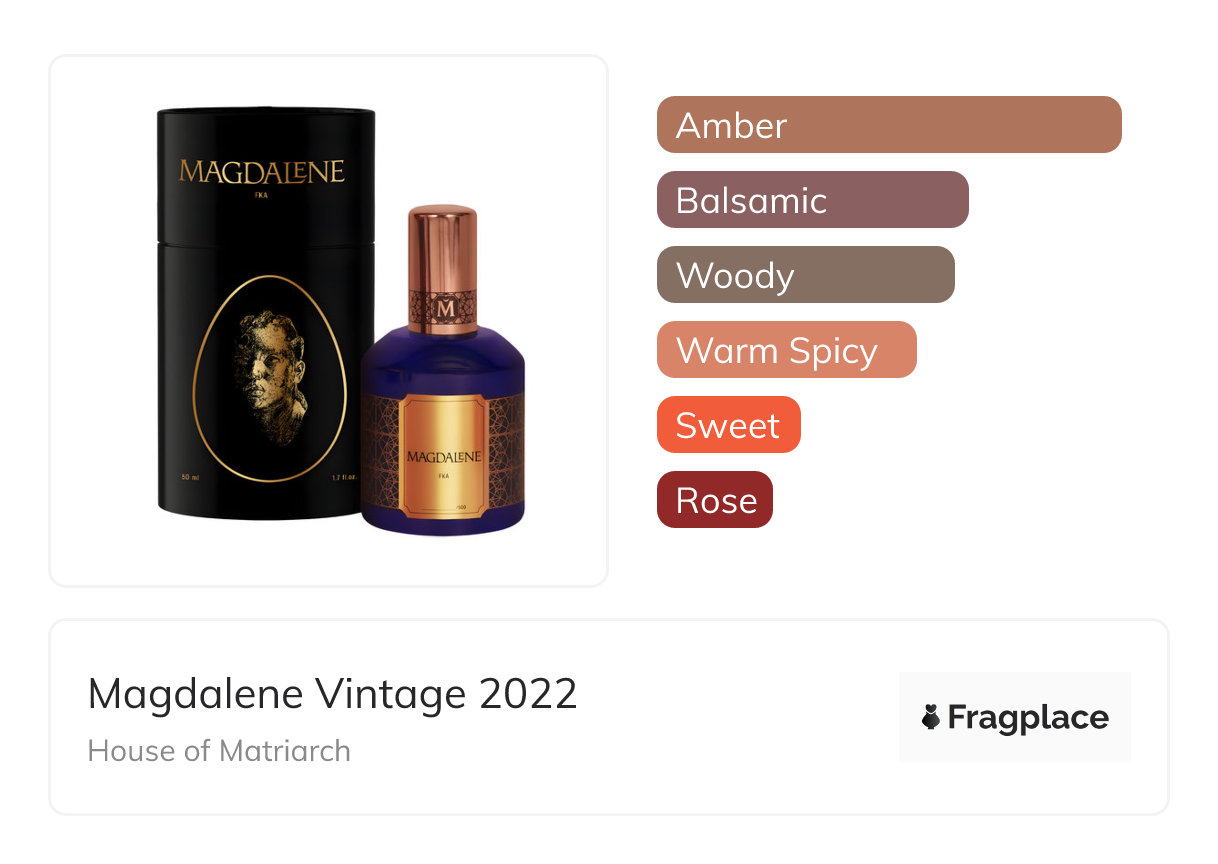This screenshot has height=864, width=1218.
Task: Choose the Woody accord bar
Action: 806,275
